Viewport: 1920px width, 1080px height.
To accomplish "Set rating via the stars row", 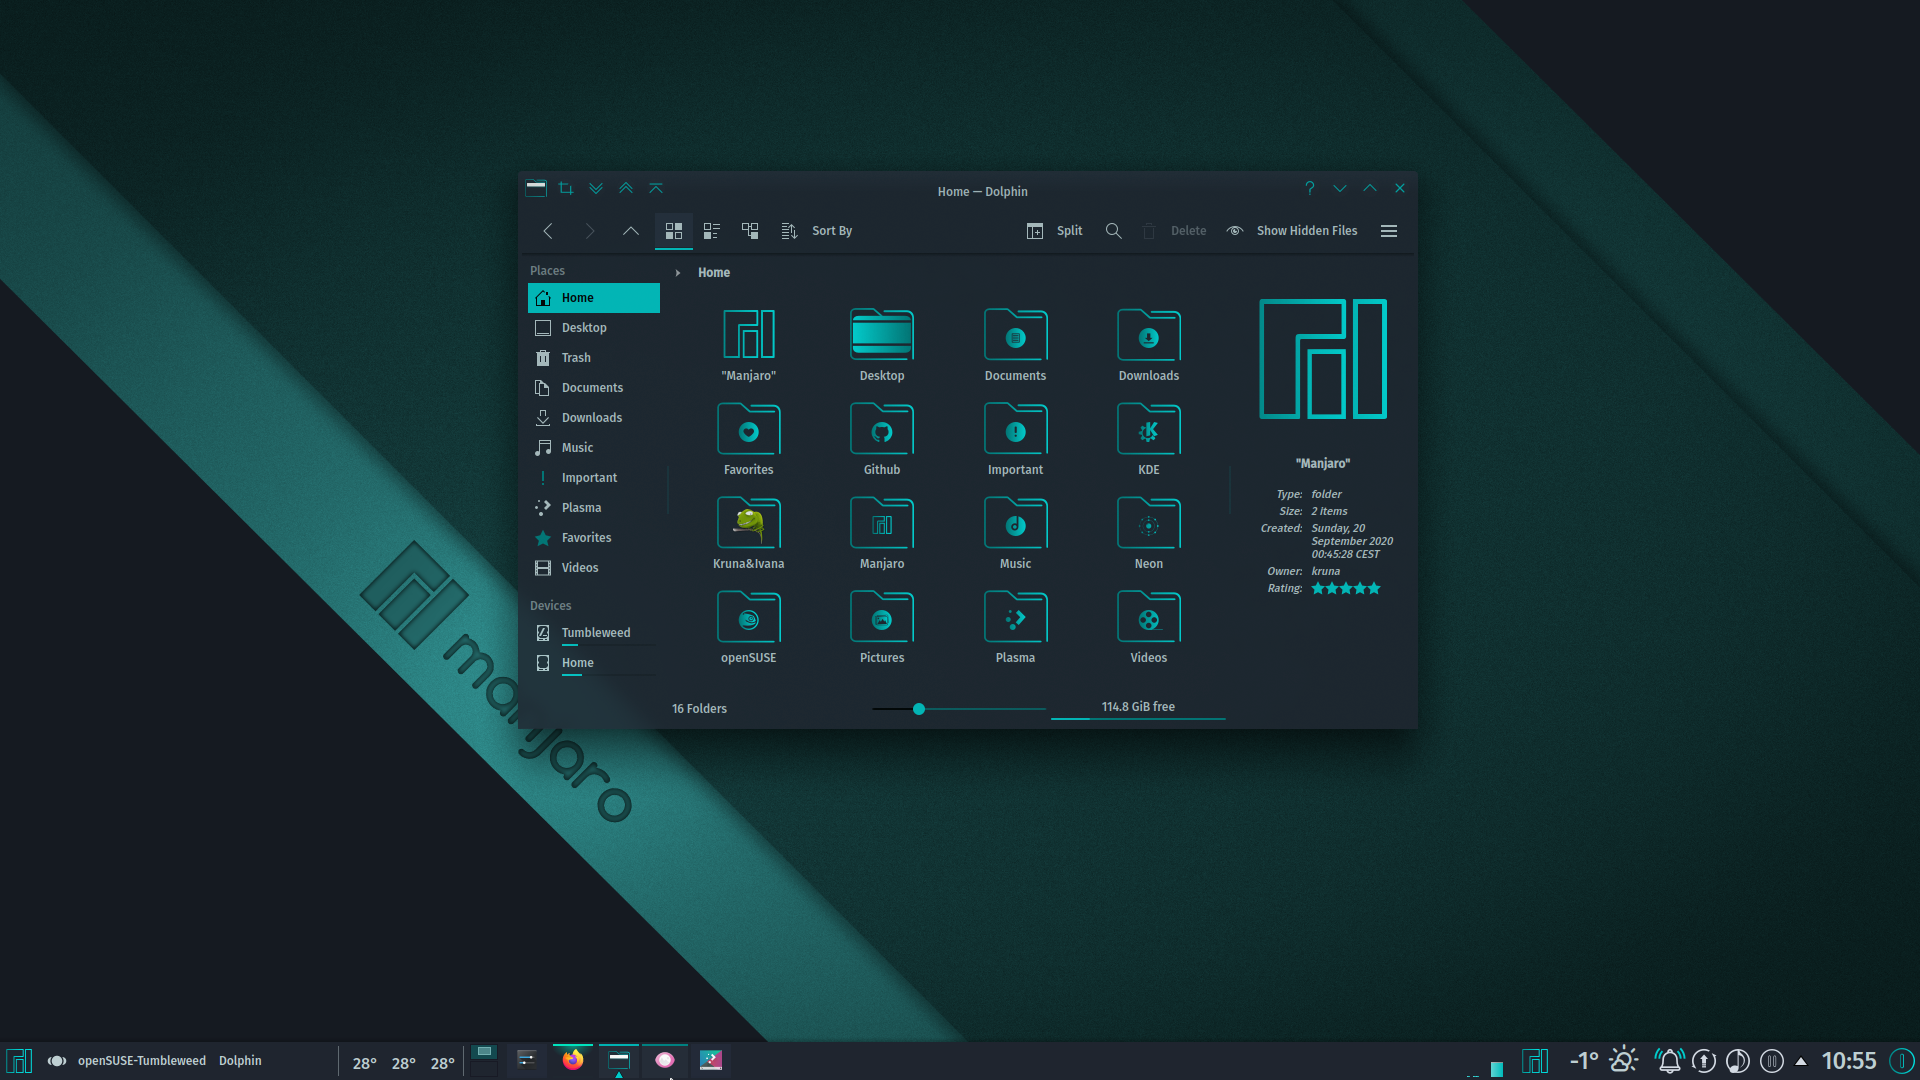I will [x=1346, y=589].
